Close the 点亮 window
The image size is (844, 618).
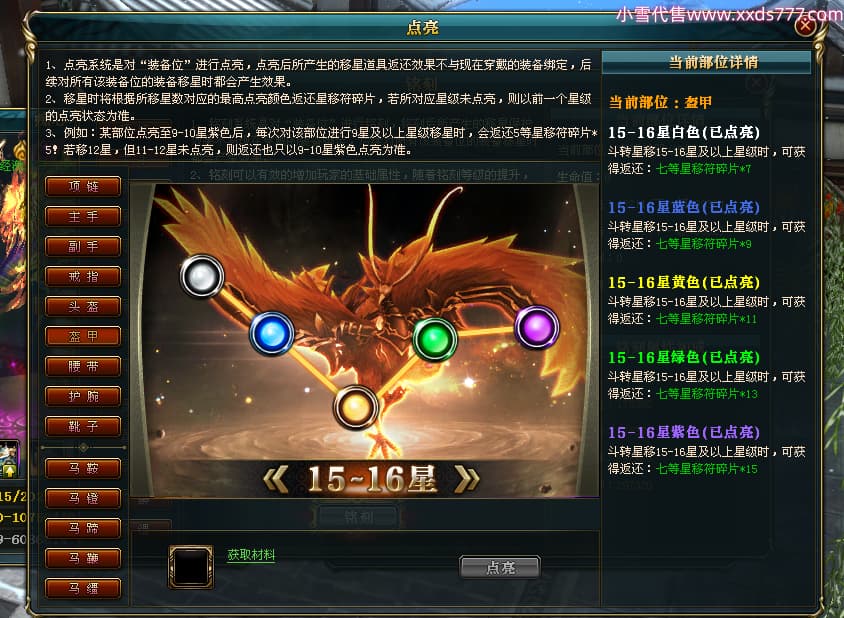(x=805, y=25)
